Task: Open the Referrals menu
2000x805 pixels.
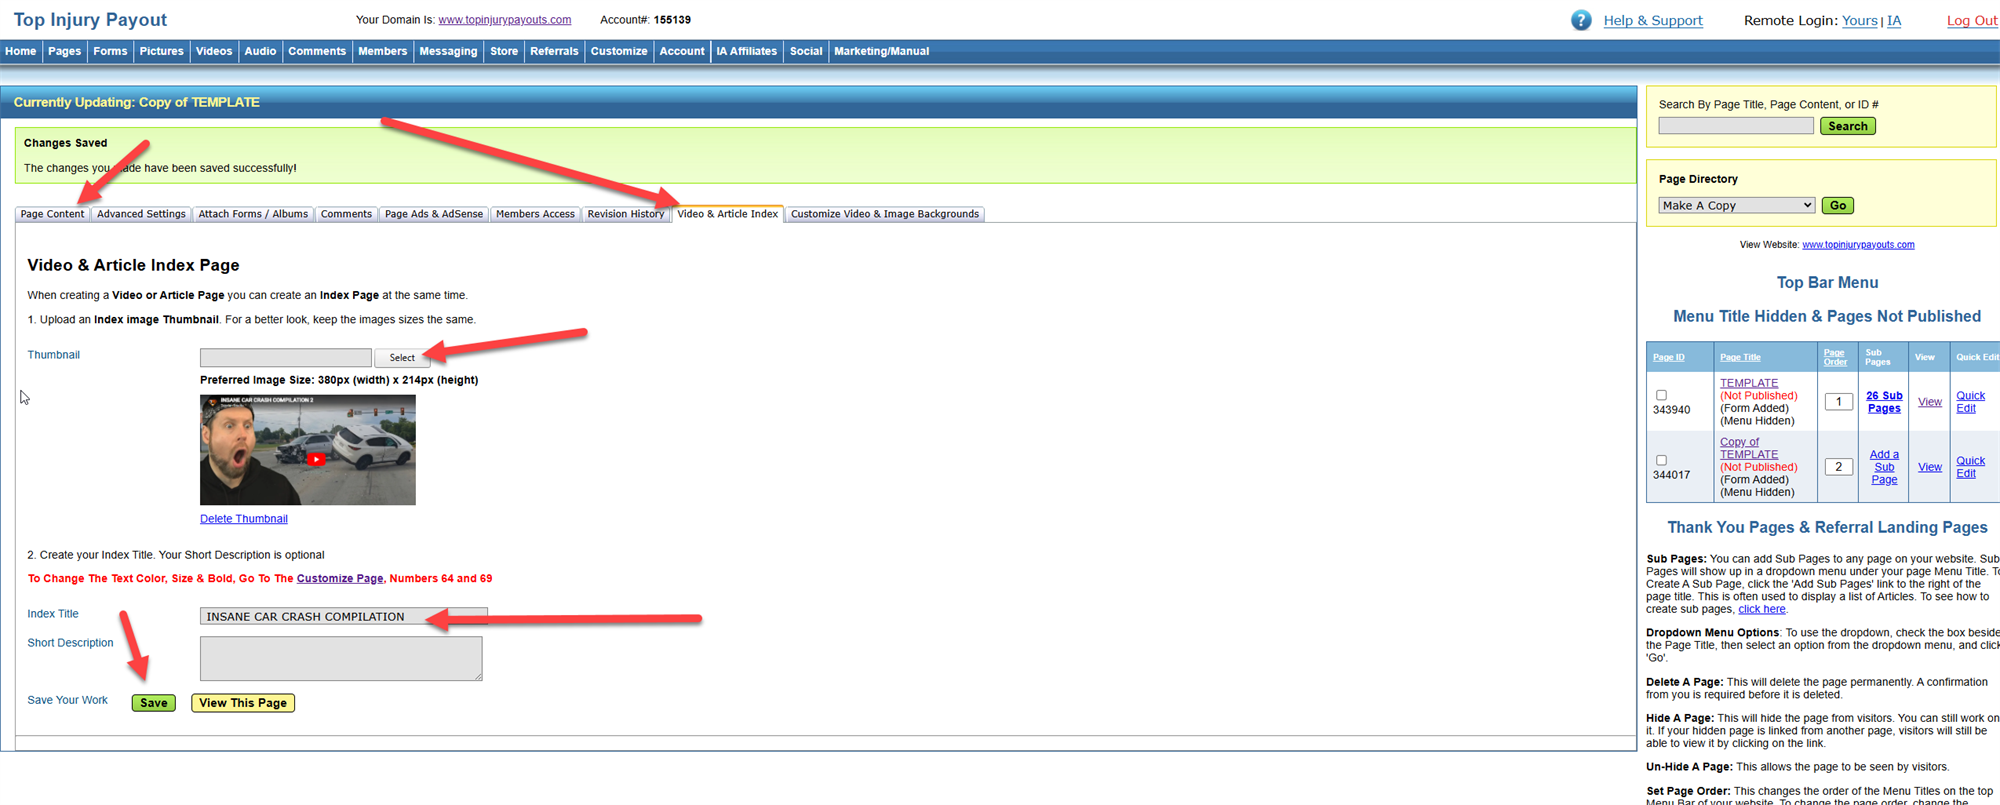Action: click(554, 51)
